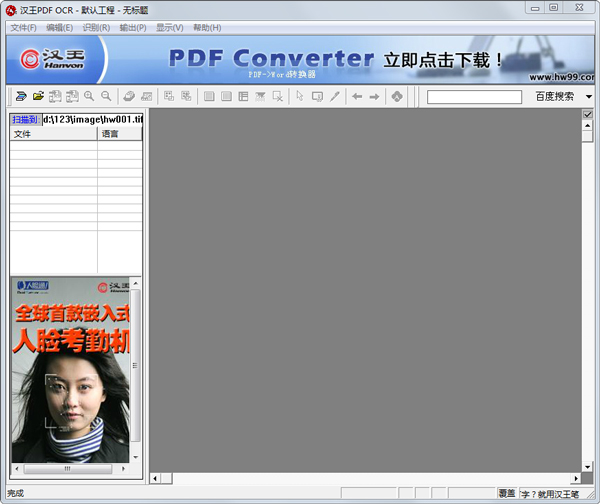Image resolution: width=600 pixels, height=504 pixels.
Task: Go to next page with right arrow
Action: coord(374,96)
